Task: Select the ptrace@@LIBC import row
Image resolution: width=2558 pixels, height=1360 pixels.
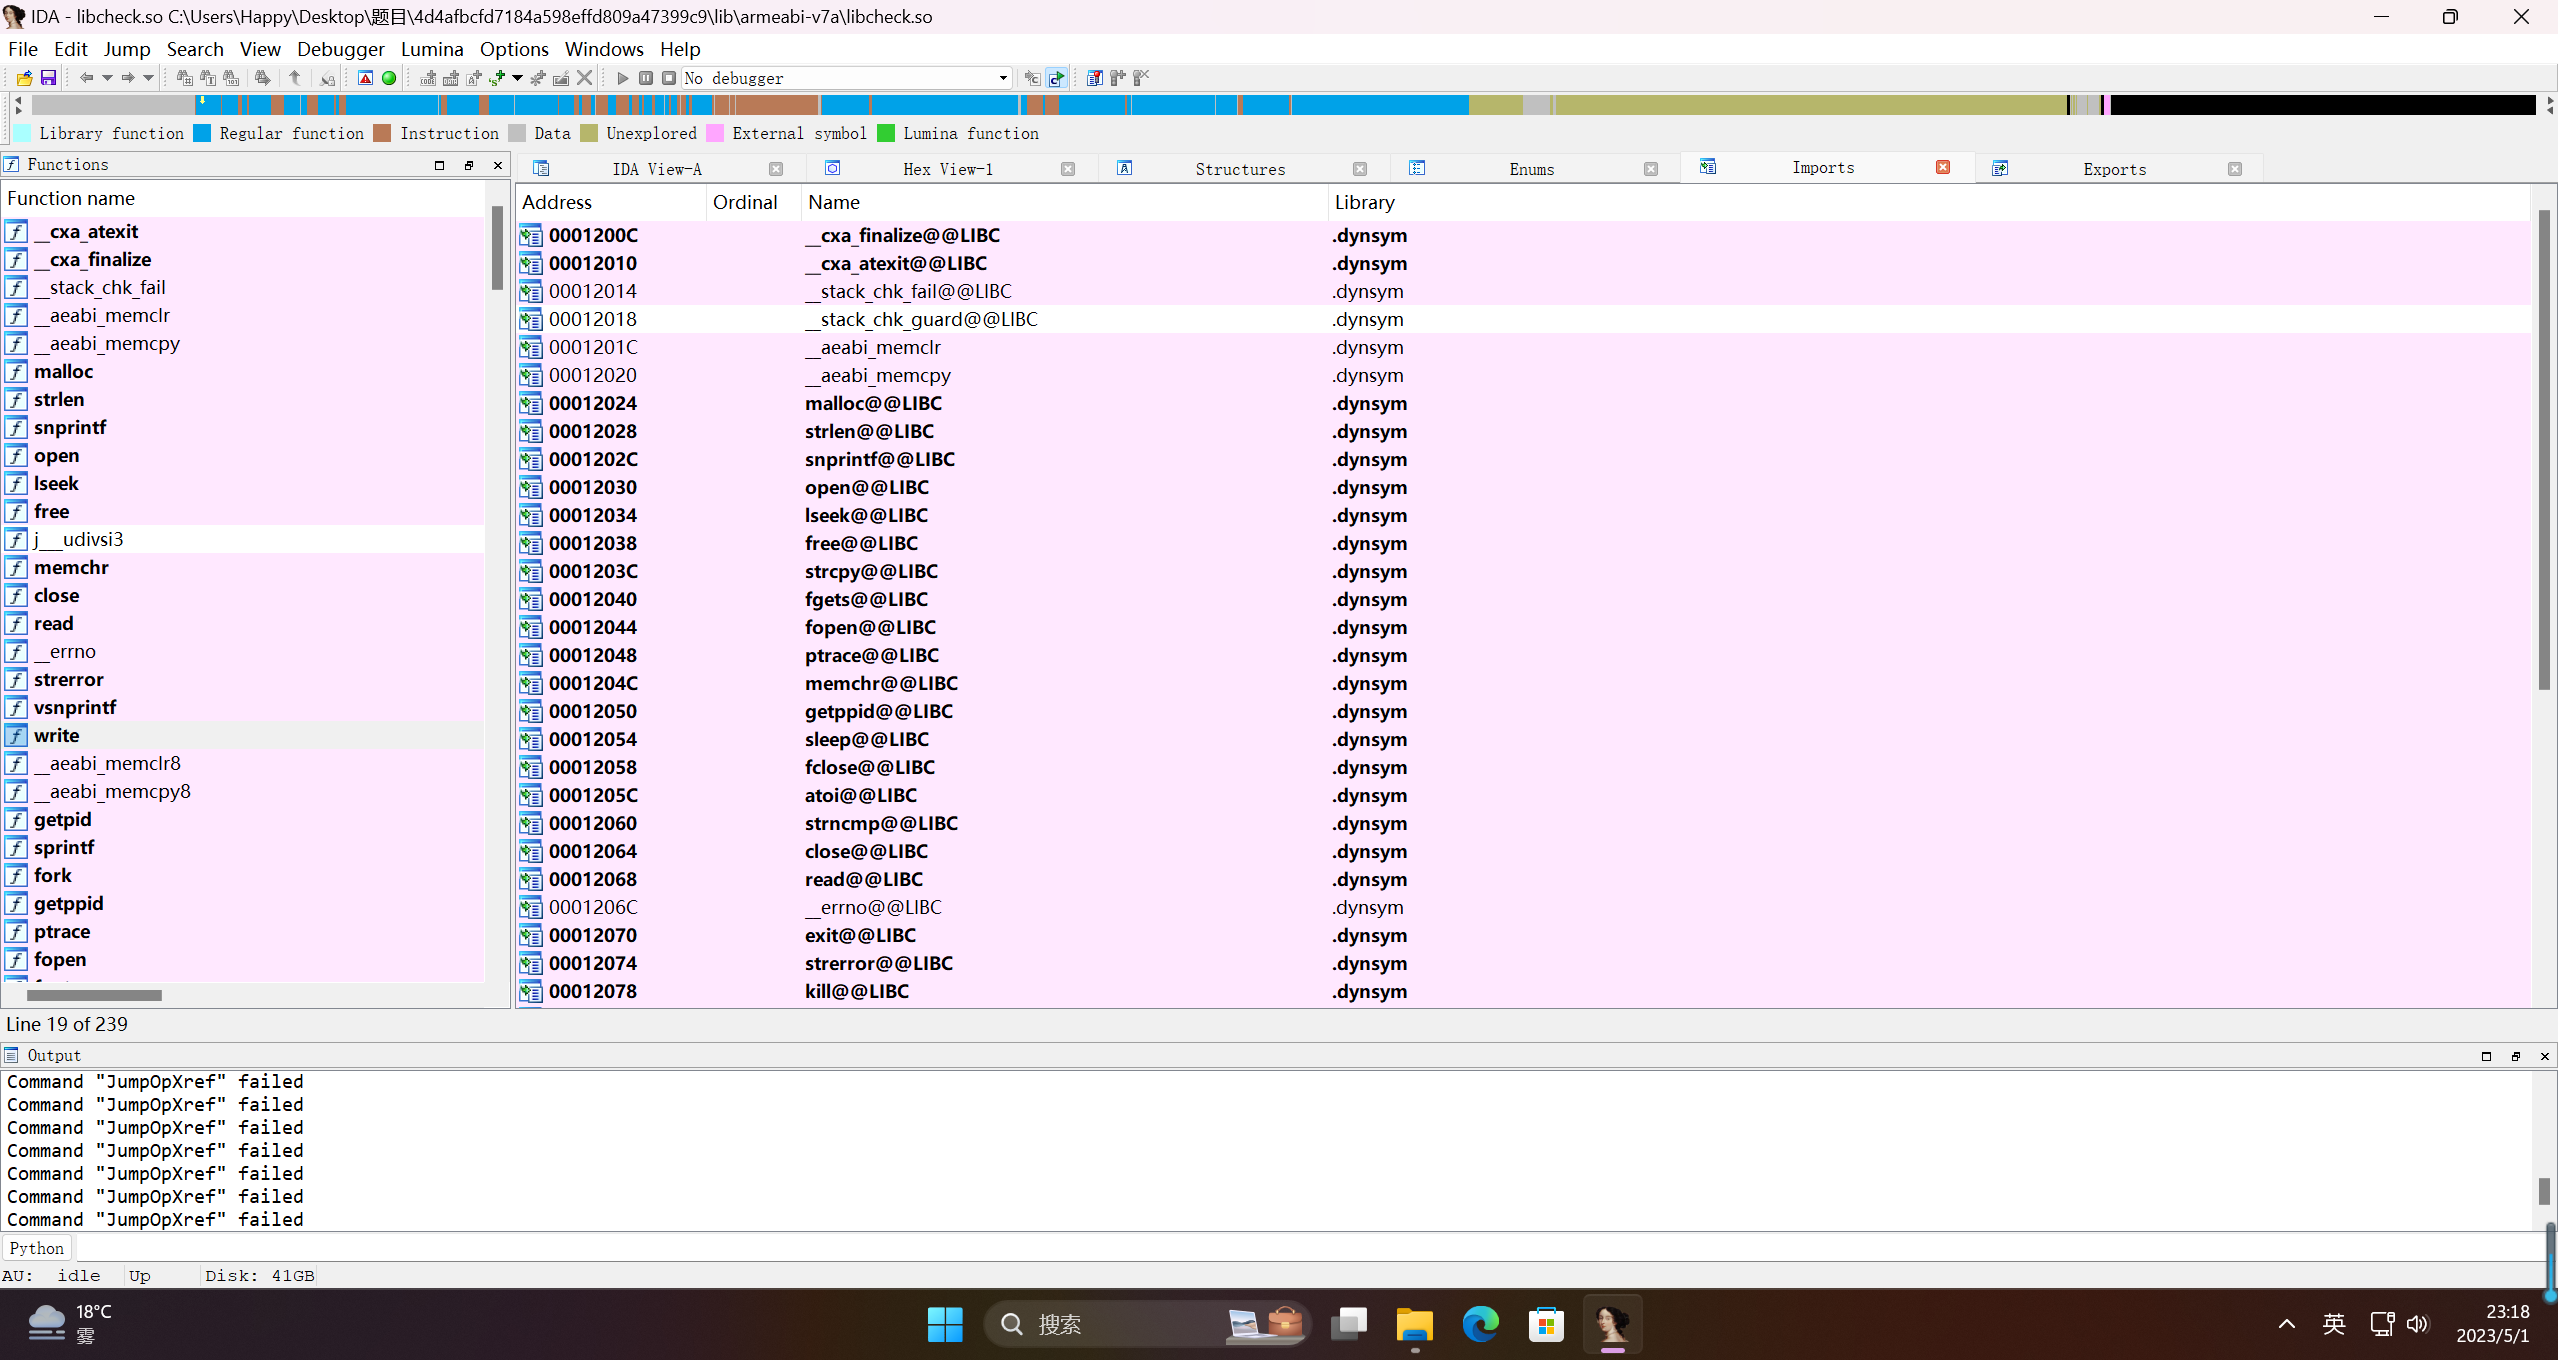Action: 871,655
